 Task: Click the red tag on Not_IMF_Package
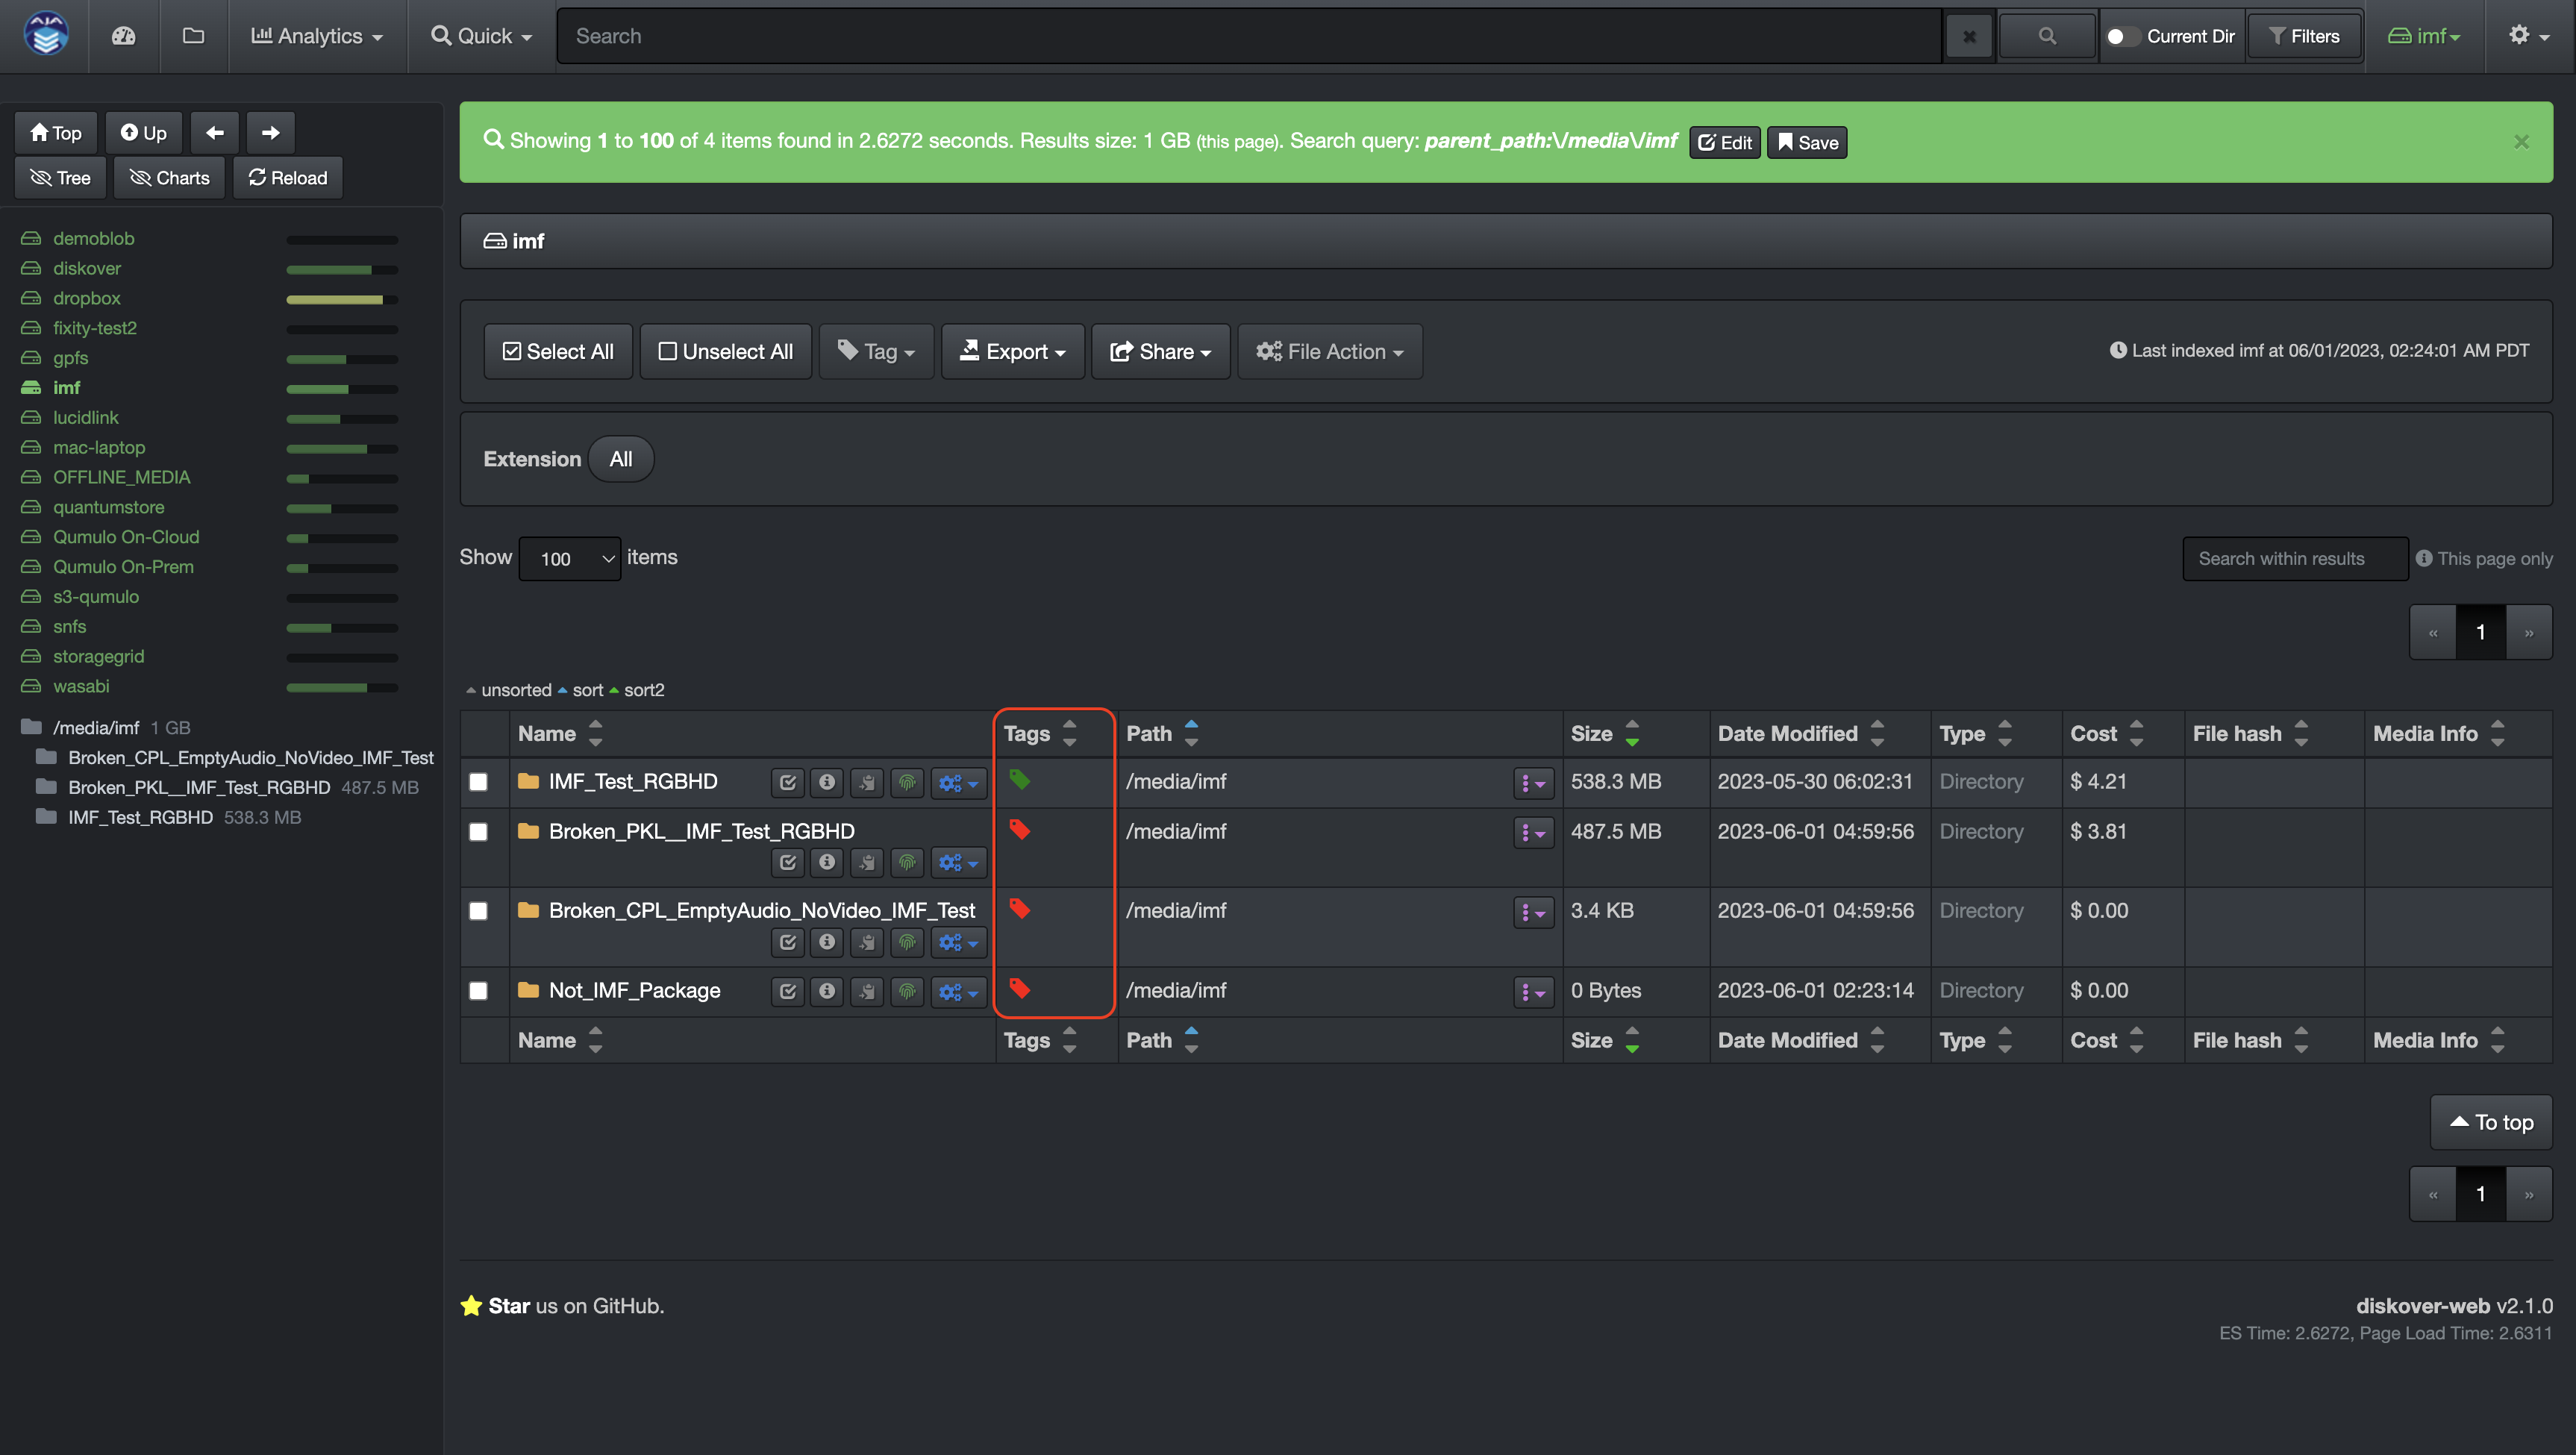(x=1019, y=989)
